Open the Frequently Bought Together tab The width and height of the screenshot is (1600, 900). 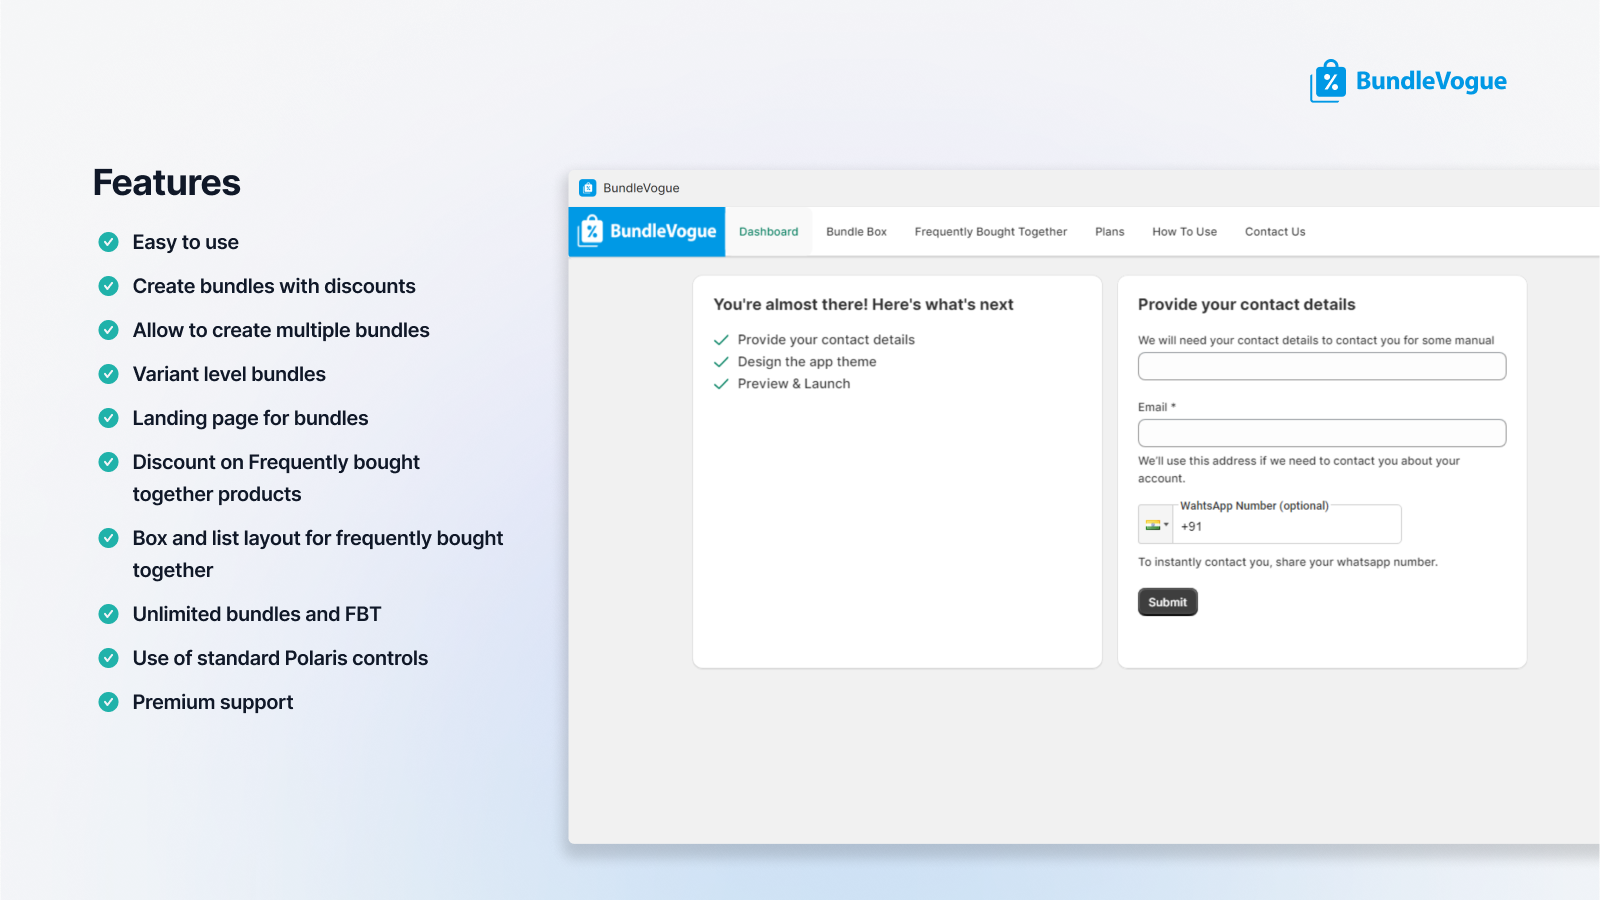tap(991, 232)
